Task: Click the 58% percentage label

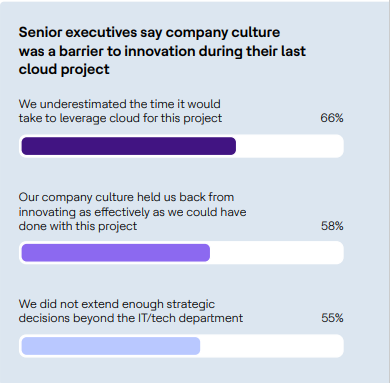Action: coord(332,226)
